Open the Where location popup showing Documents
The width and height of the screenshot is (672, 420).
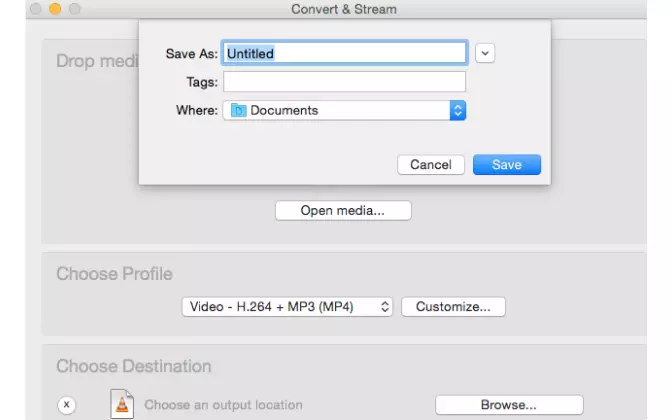tap(344, 111)
